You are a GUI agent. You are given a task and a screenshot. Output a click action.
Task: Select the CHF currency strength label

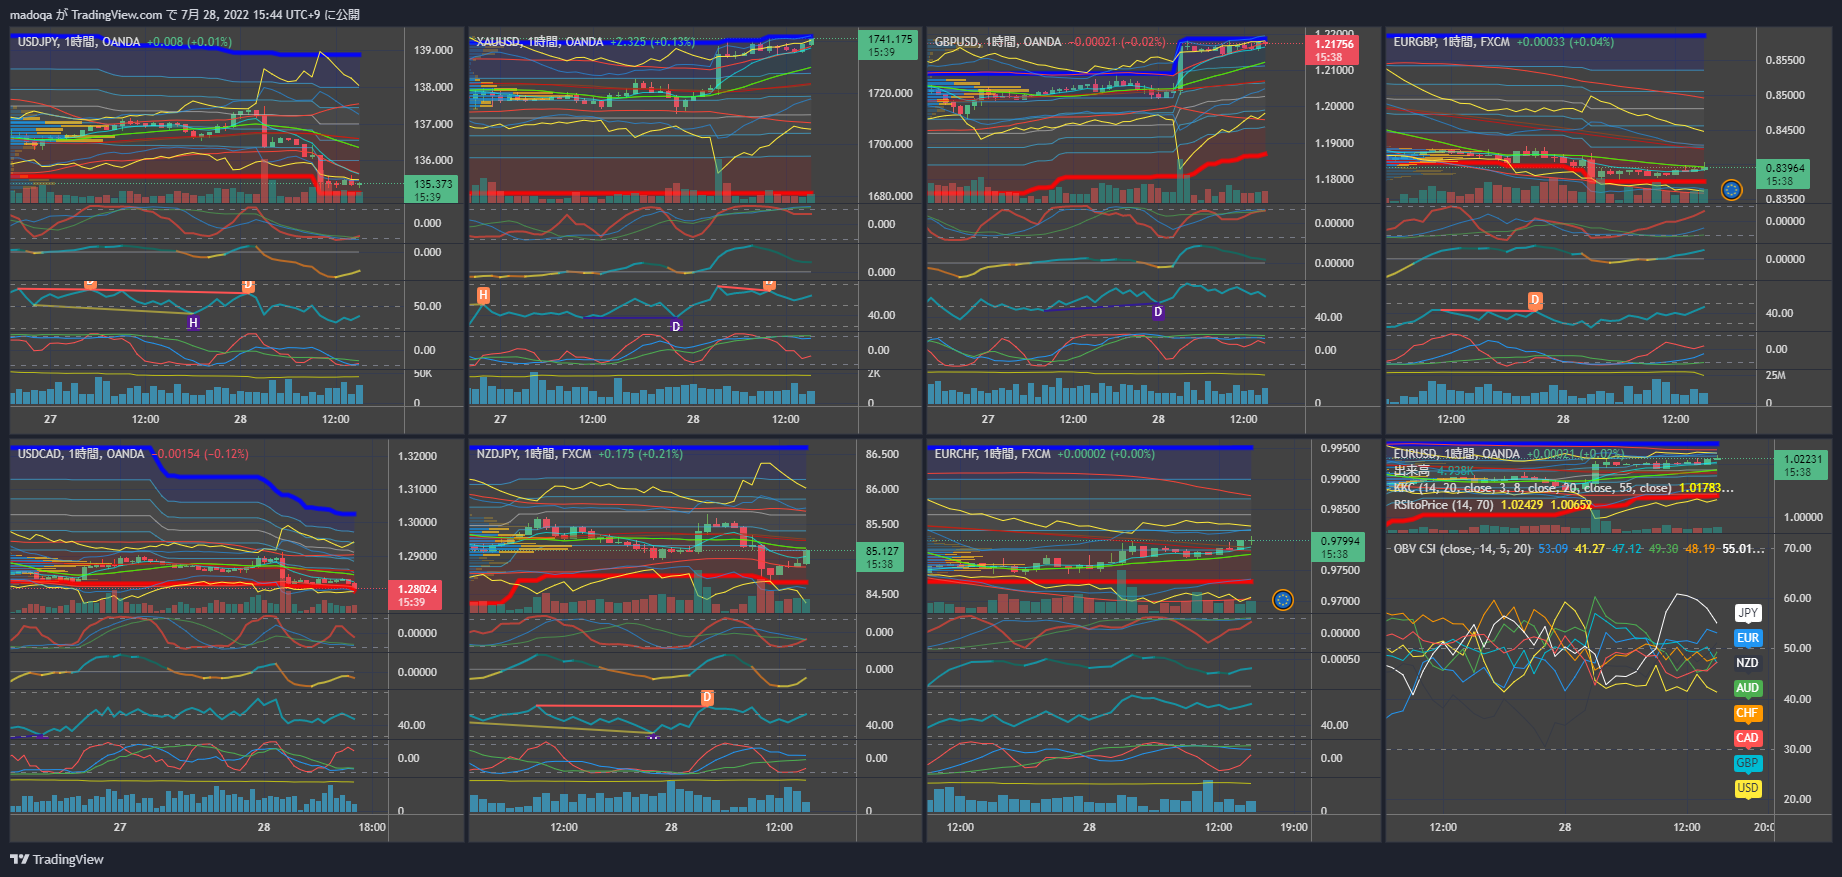(x=1747, y=713)
